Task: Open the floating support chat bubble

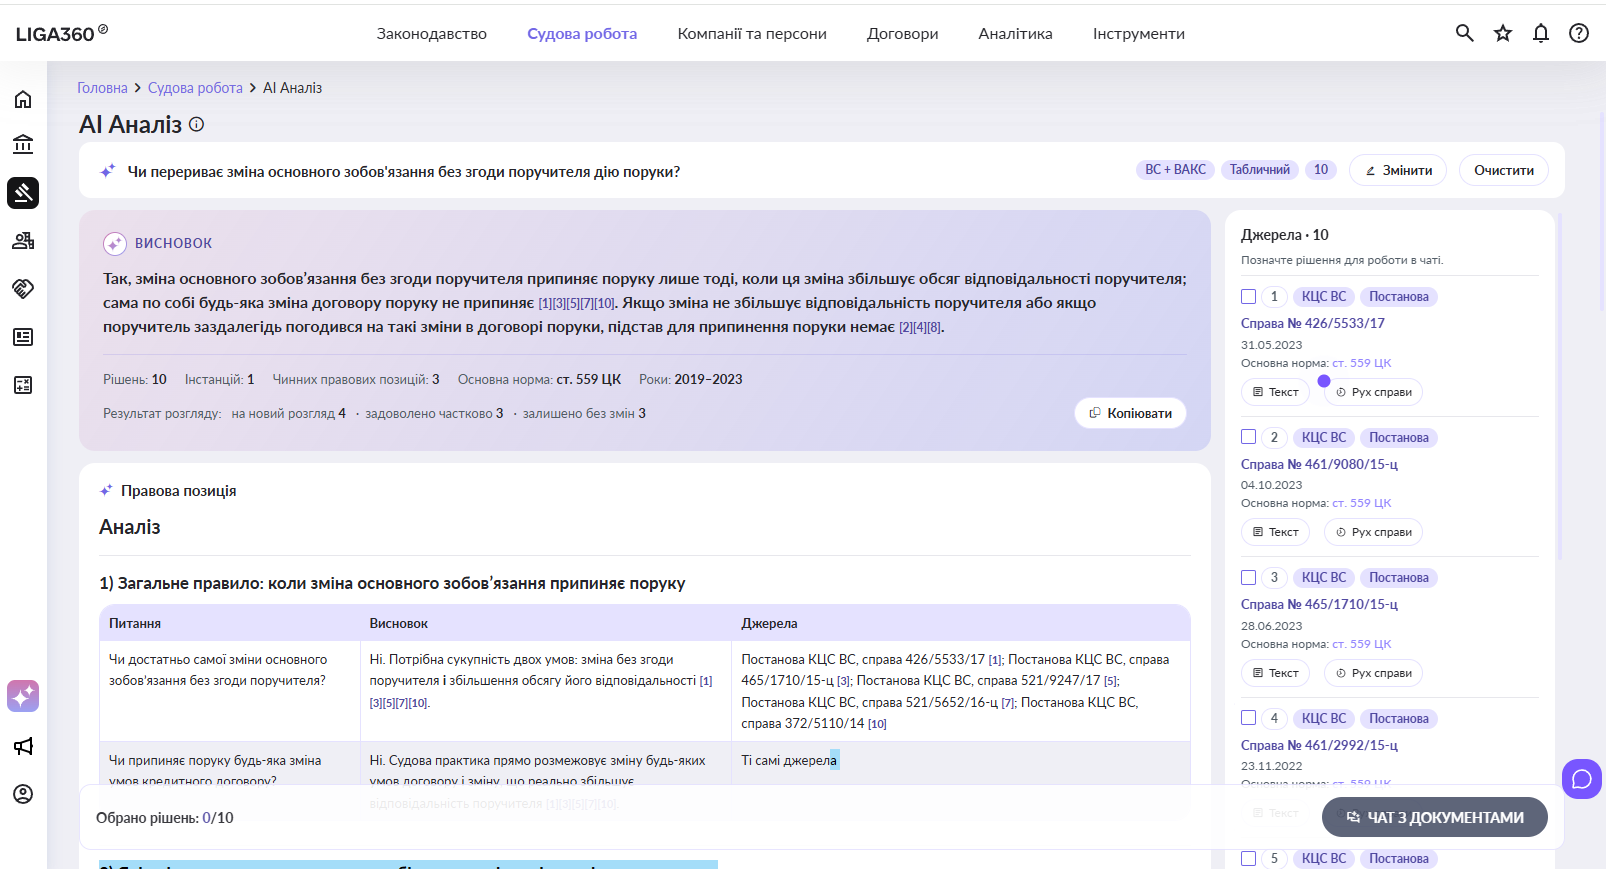Action: (1582, 779)
